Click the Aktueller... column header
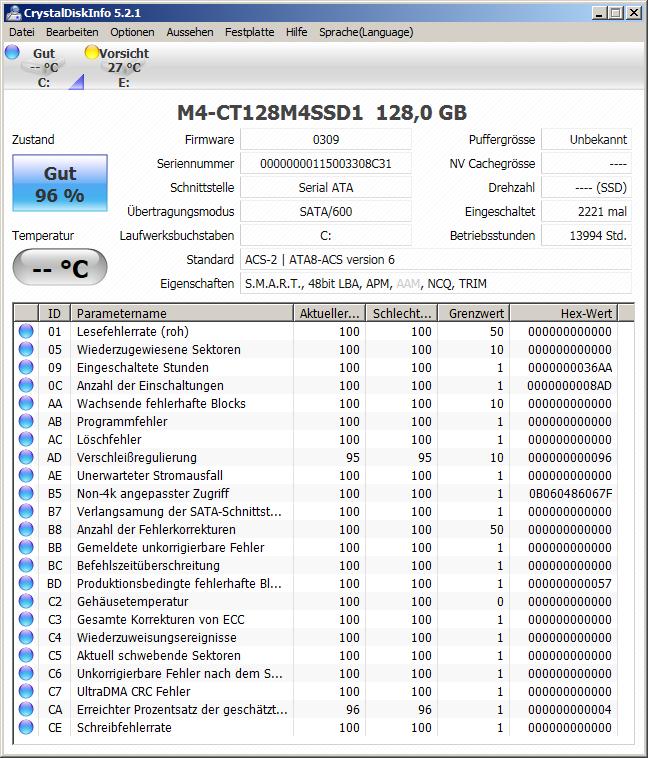This screenshot has width=648, height=758. [329, 313]
